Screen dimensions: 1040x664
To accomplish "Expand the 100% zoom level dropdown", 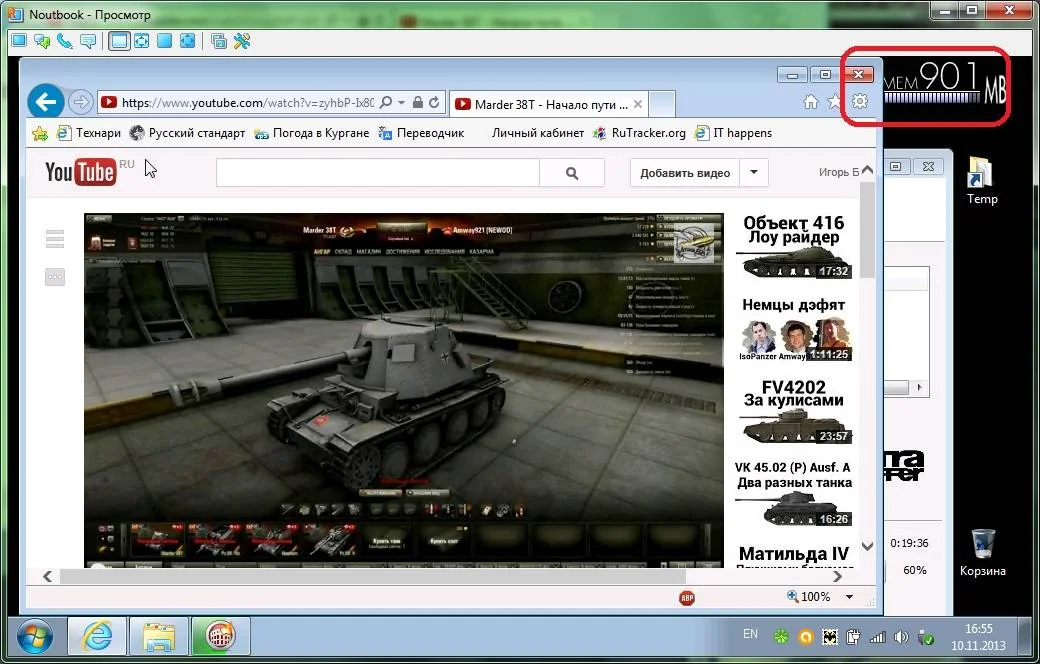I will tap(849, 597).
